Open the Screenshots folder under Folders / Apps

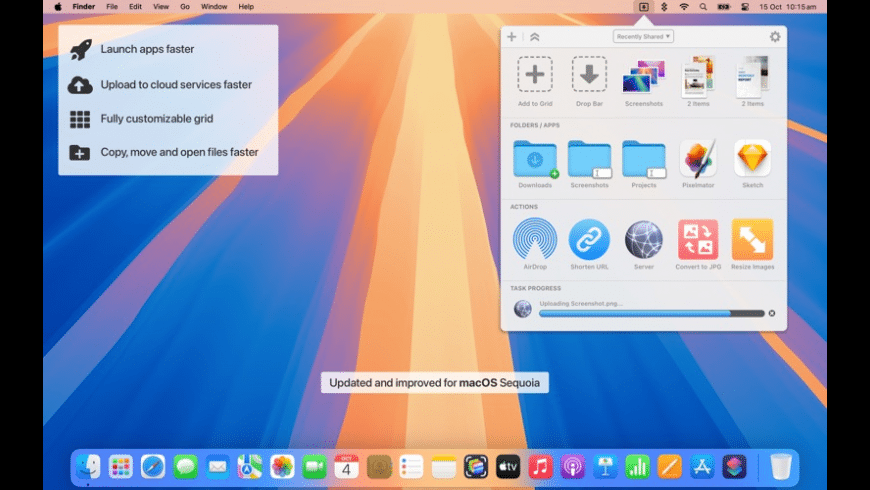click(x=589, y=159)
